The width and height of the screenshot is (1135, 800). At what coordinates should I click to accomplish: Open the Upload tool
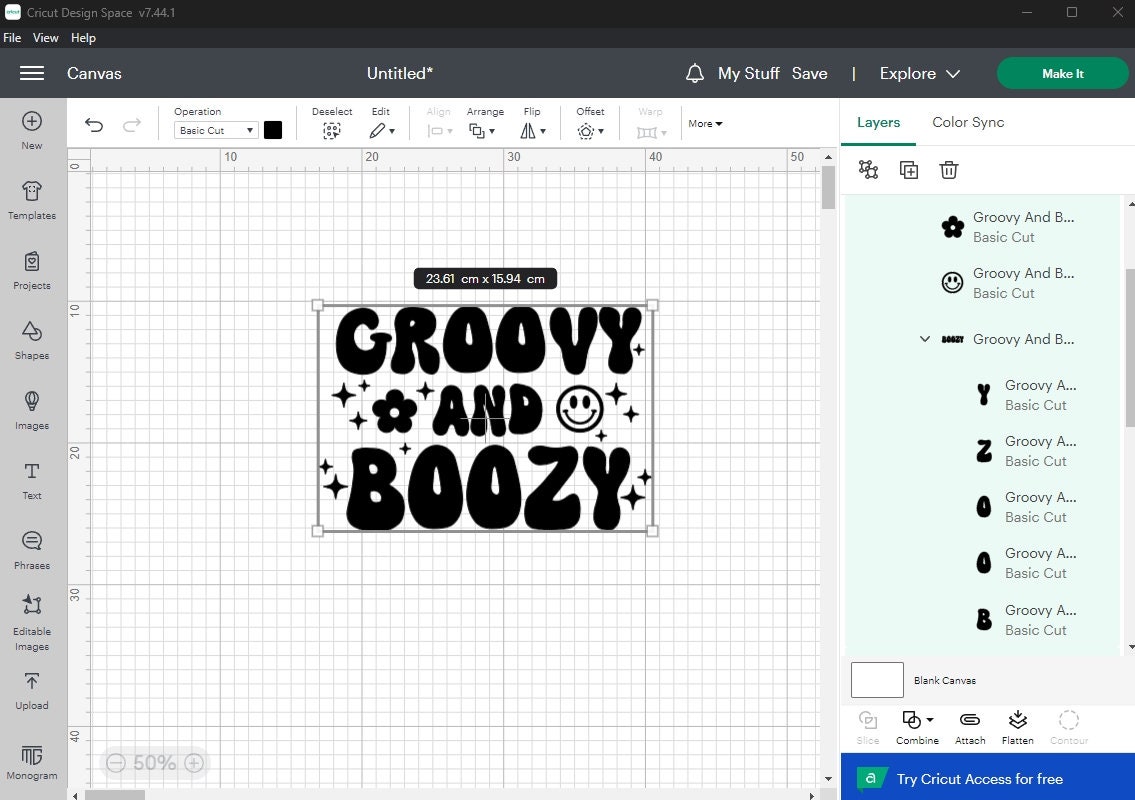coord(31,690)
